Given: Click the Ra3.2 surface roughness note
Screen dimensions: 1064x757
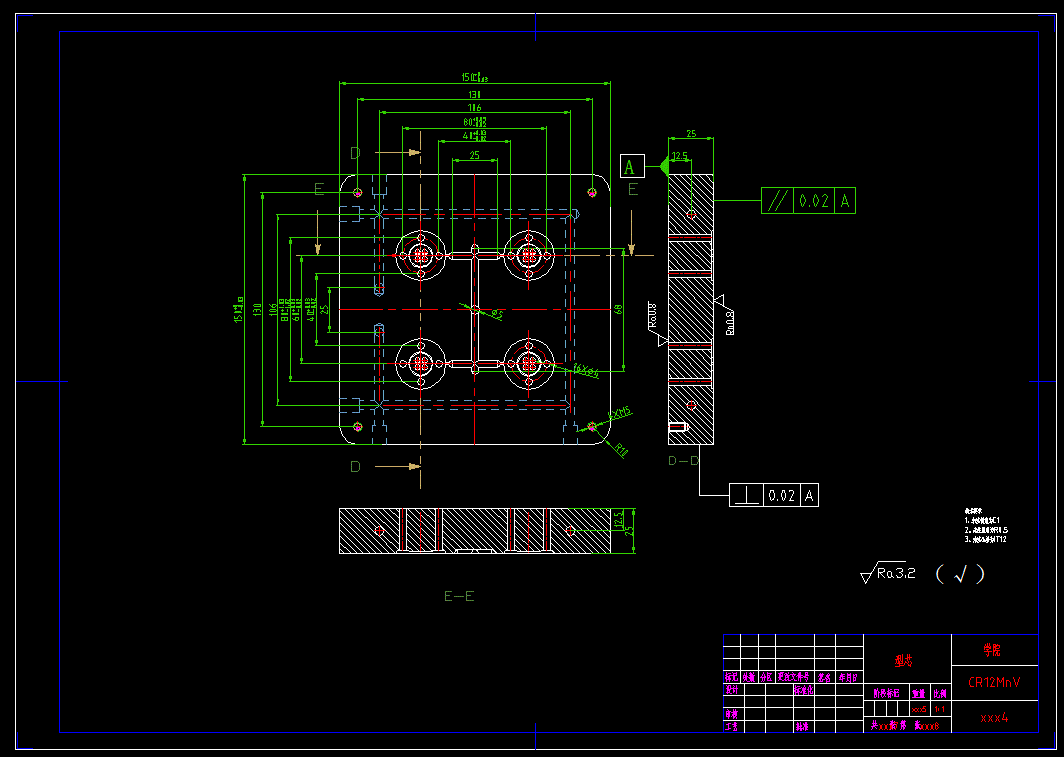Looking at the screenshot, I should (888, 573).
